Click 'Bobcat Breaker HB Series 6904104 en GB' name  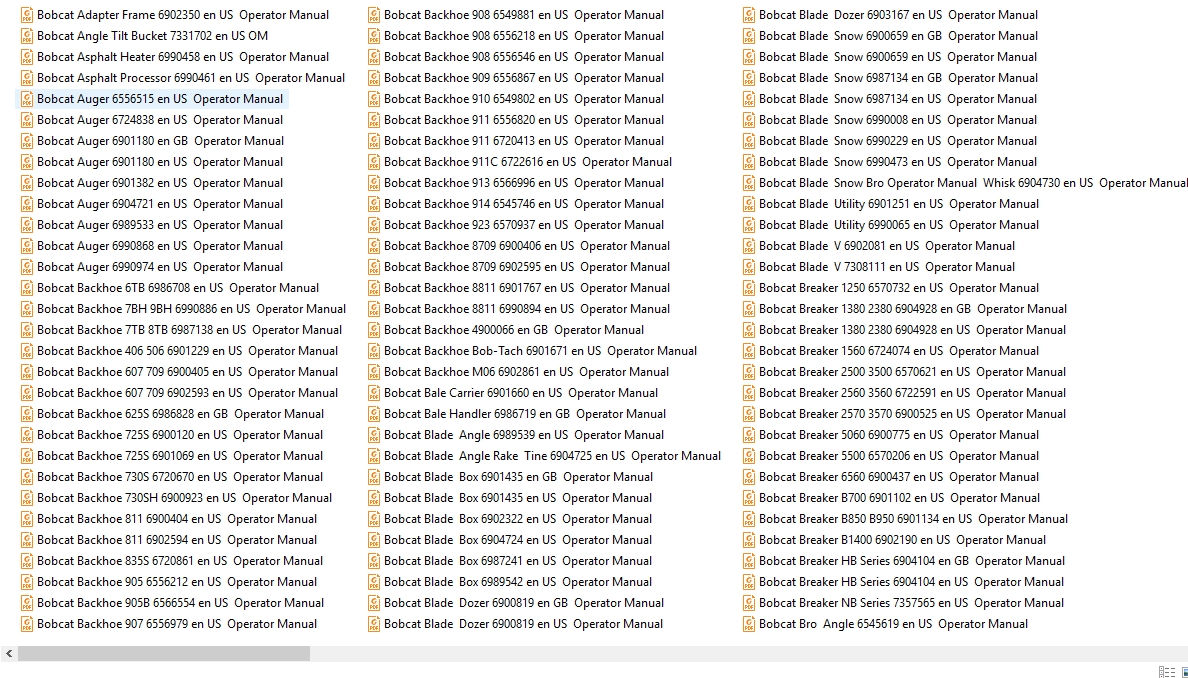(912, 561)
